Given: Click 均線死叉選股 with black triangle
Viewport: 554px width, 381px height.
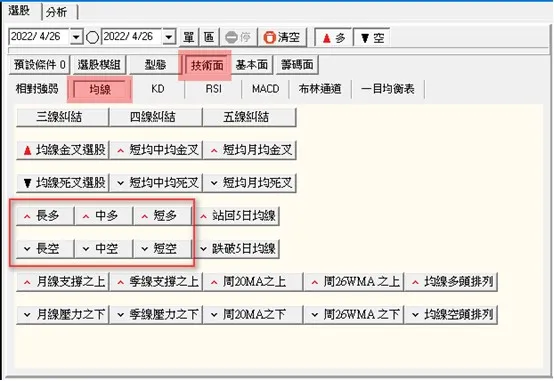Looking at the screenshot, I should pyautogui.click(x=62, y=183).
